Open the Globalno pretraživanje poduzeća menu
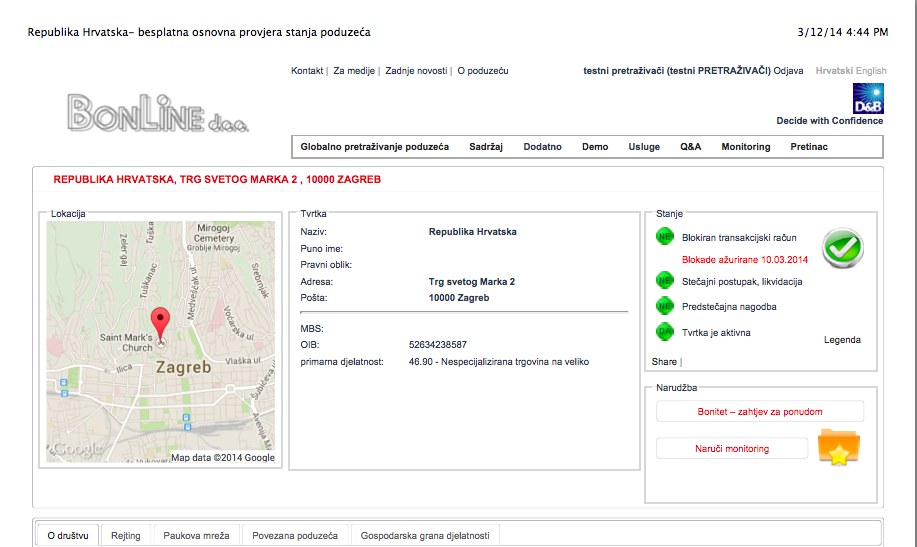The height and width of the screenshot is (547, 917). coord(374,147)
